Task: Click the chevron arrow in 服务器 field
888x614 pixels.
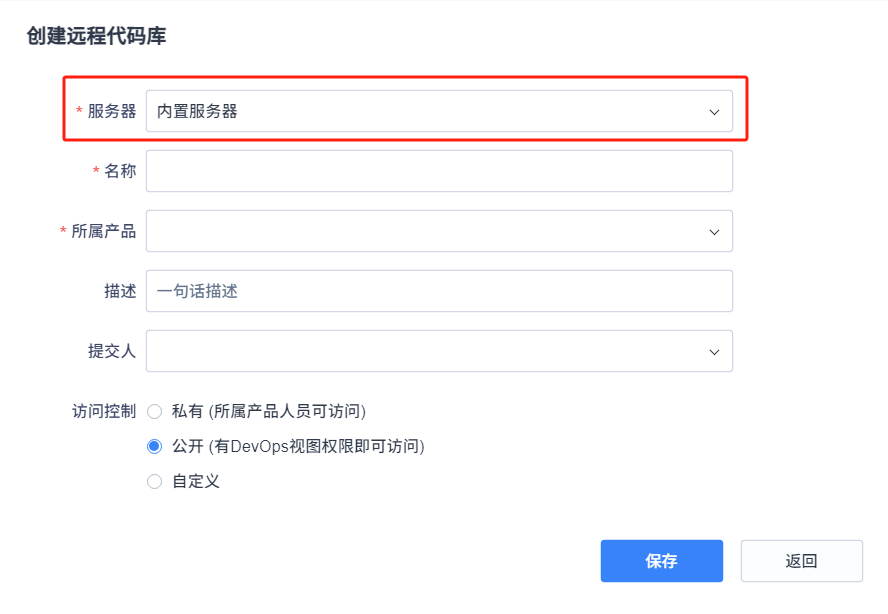Action: [714, 112]
